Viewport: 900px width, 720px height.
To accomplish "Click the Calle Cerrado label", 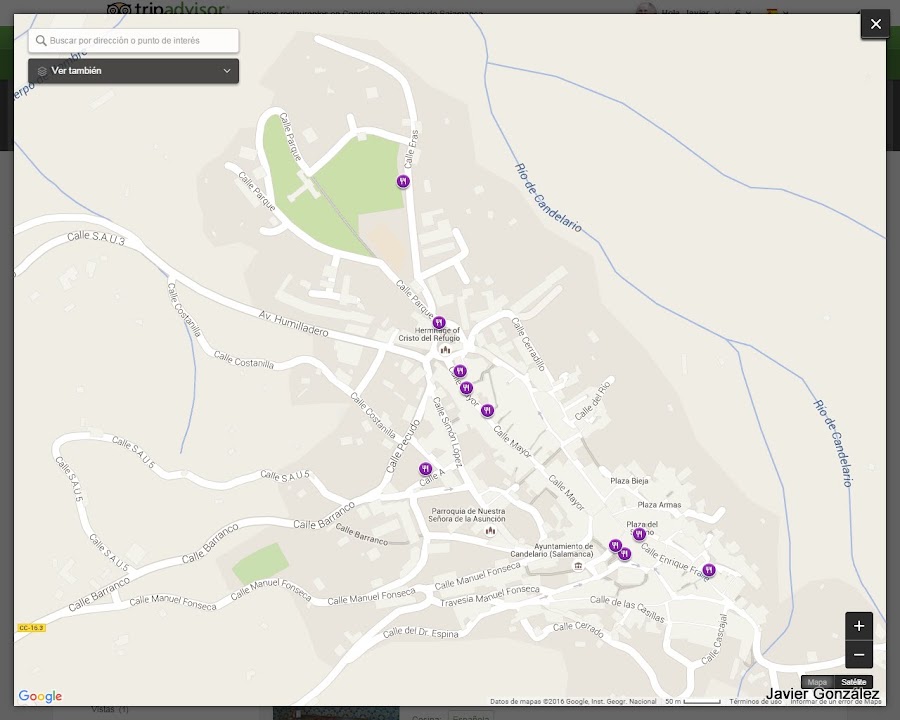I will pyautogui.click(x=578, y=629).
